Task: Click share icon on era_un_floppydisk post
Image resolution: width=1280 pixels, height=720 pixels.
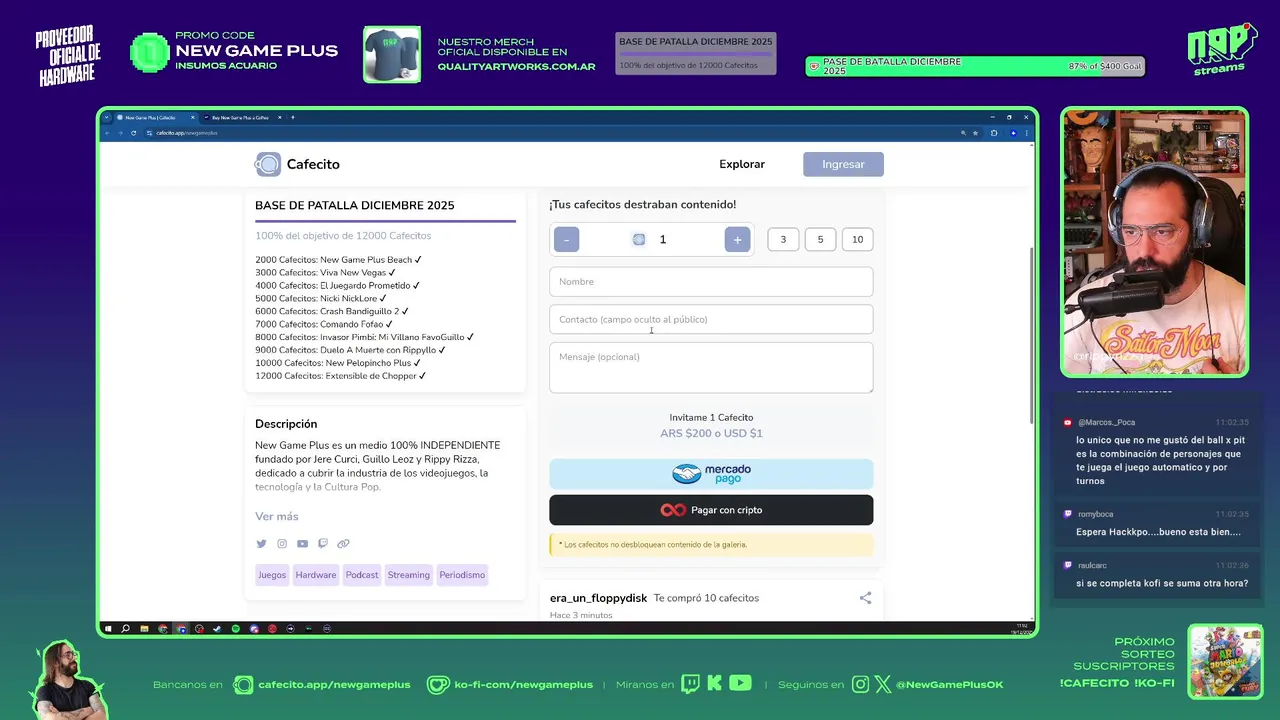Action: [x=865, y=598]
